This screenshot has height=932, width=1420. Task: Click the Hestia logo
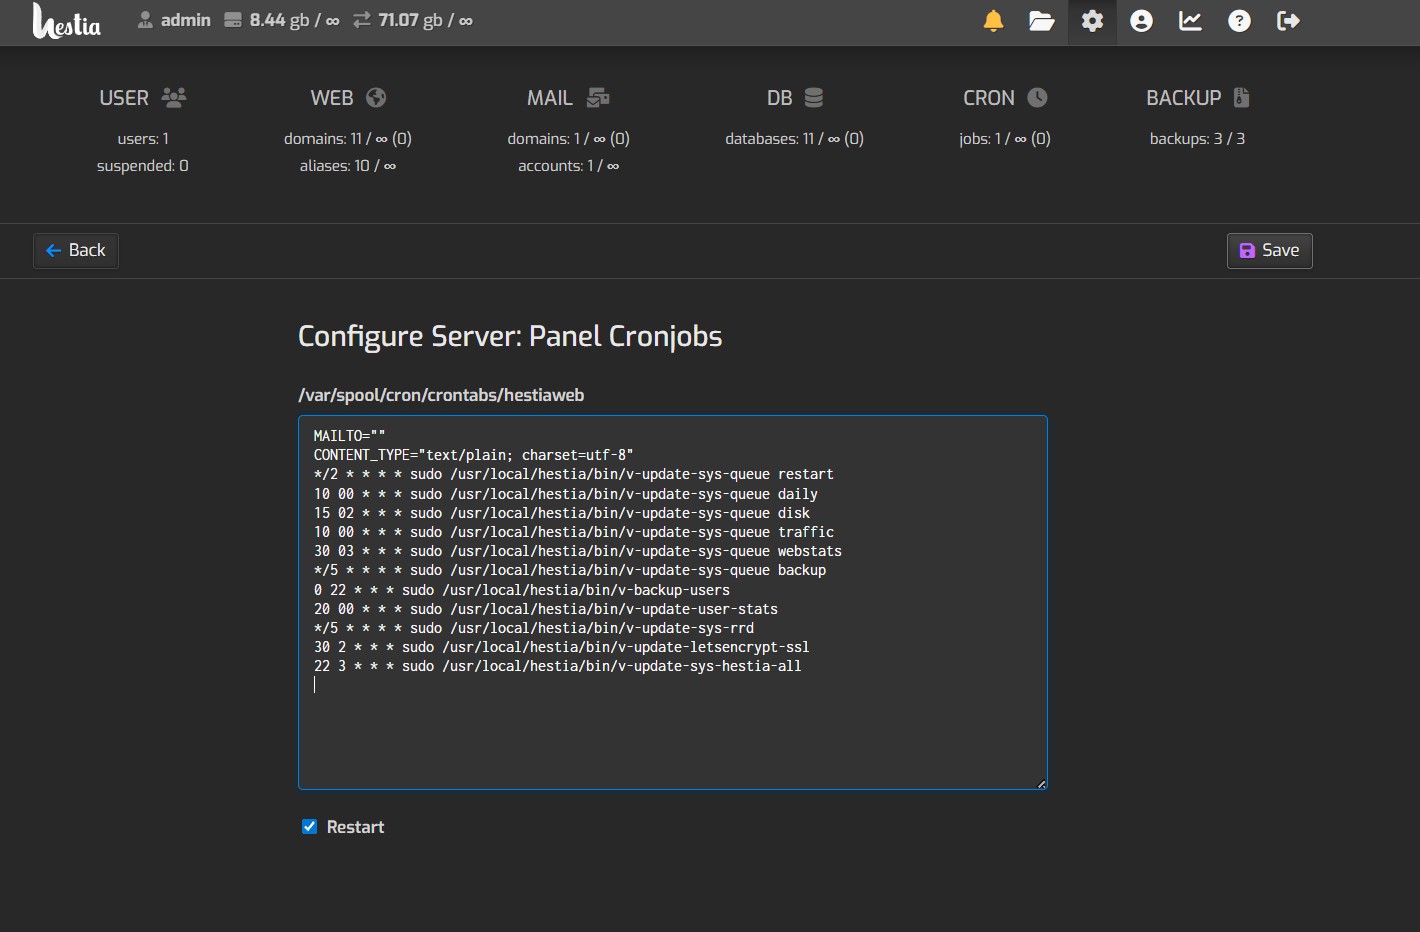(x=66, y=21)
